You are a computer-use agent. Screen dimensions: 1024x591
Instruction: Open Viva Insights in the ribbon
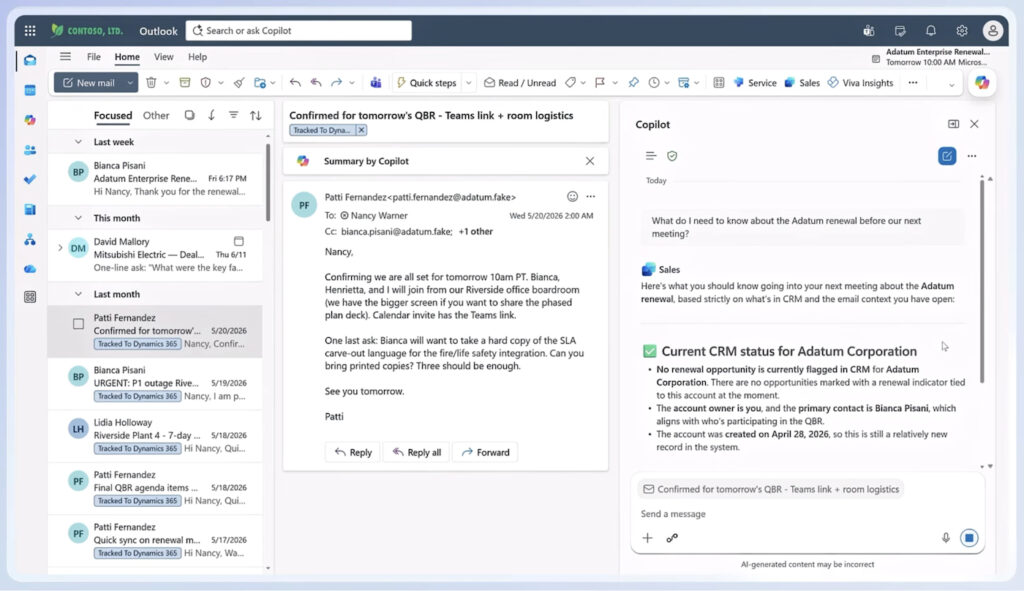pyautogui.click(x=860, y=83)
